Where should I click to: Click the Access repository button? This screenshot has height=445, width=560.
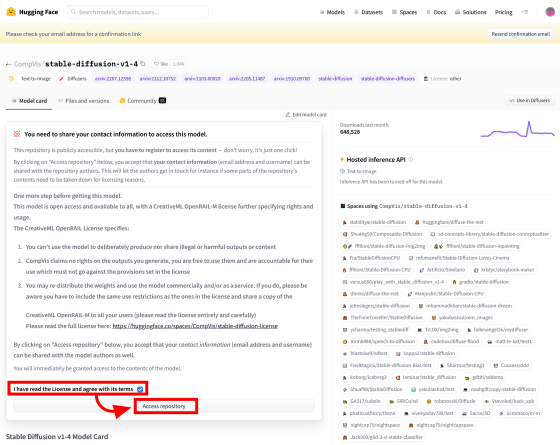tap(164, 406)
